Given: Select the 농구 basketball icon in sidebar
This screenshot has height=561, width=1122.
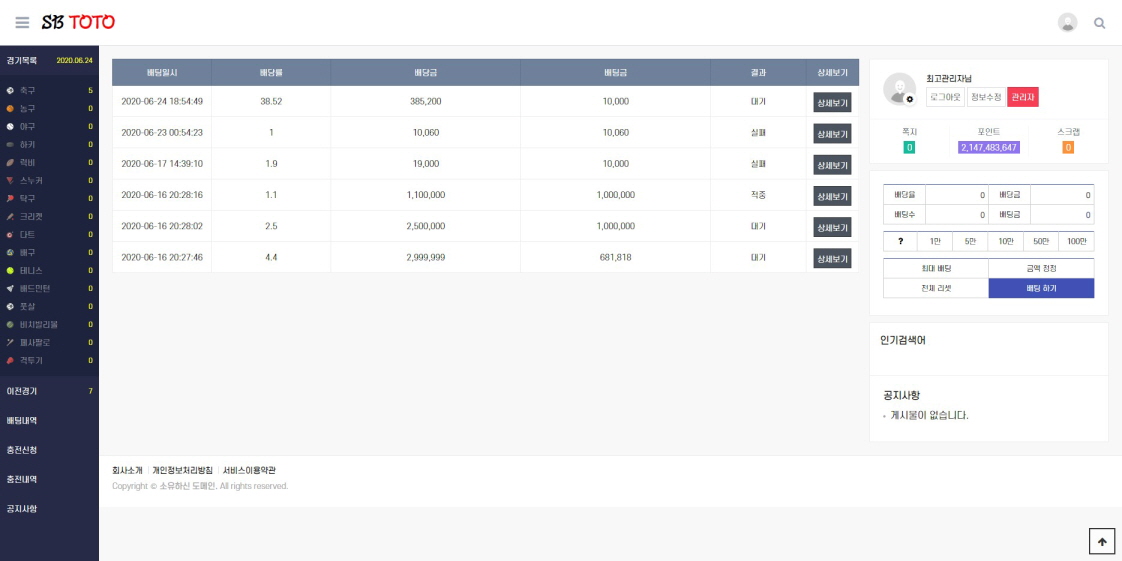Looking at the screenshot, I should (x=10, y=109).
